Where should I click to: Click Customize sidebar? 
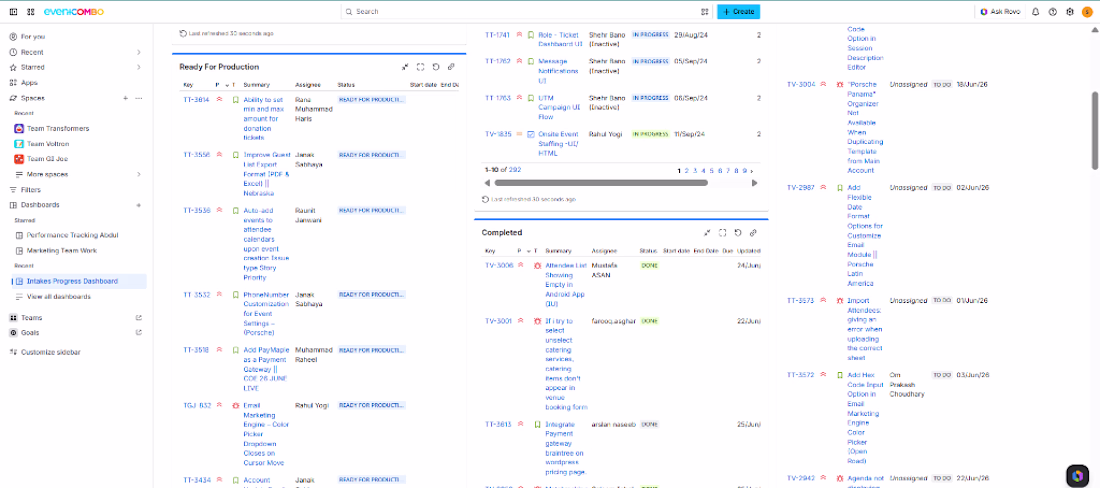point(51,352)
